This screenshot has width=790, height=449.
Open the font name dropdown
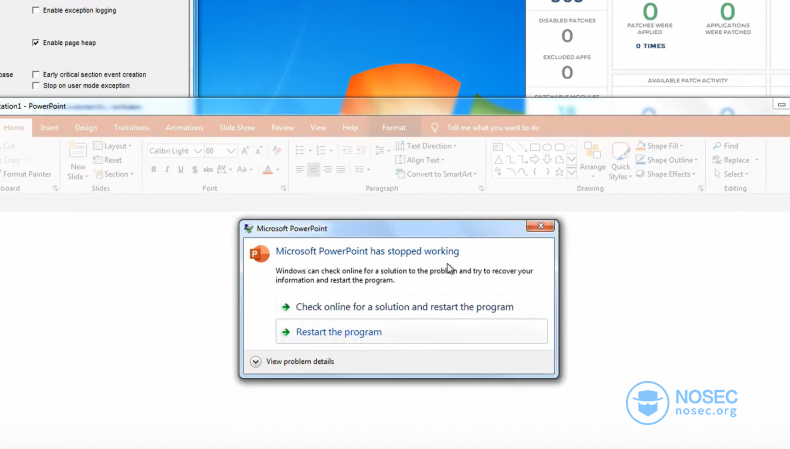click(198, 151)
